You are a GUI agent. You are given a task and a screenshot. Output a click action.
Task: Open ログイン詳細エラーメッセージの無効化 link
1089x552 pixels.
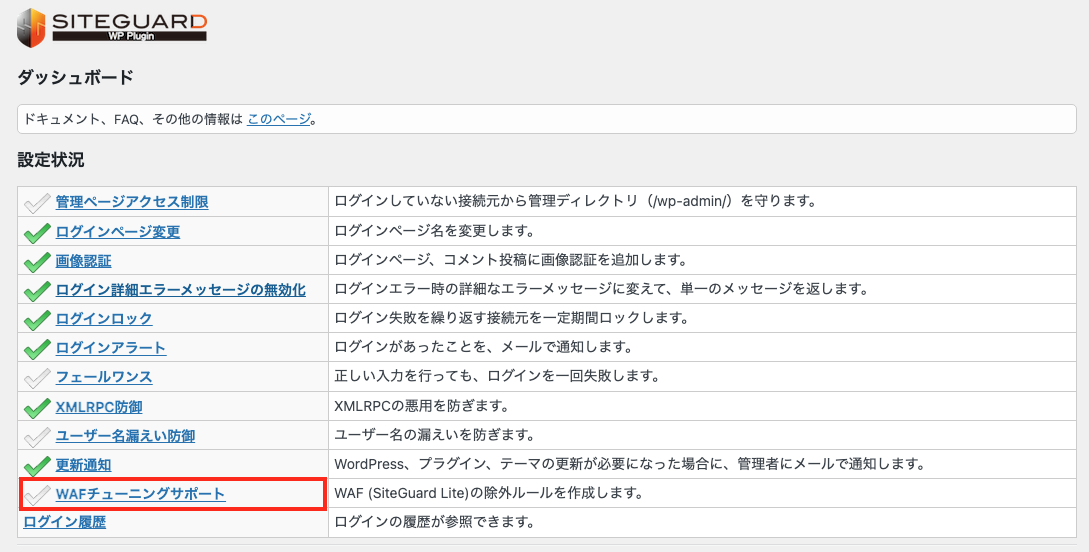tap(180, 290)
